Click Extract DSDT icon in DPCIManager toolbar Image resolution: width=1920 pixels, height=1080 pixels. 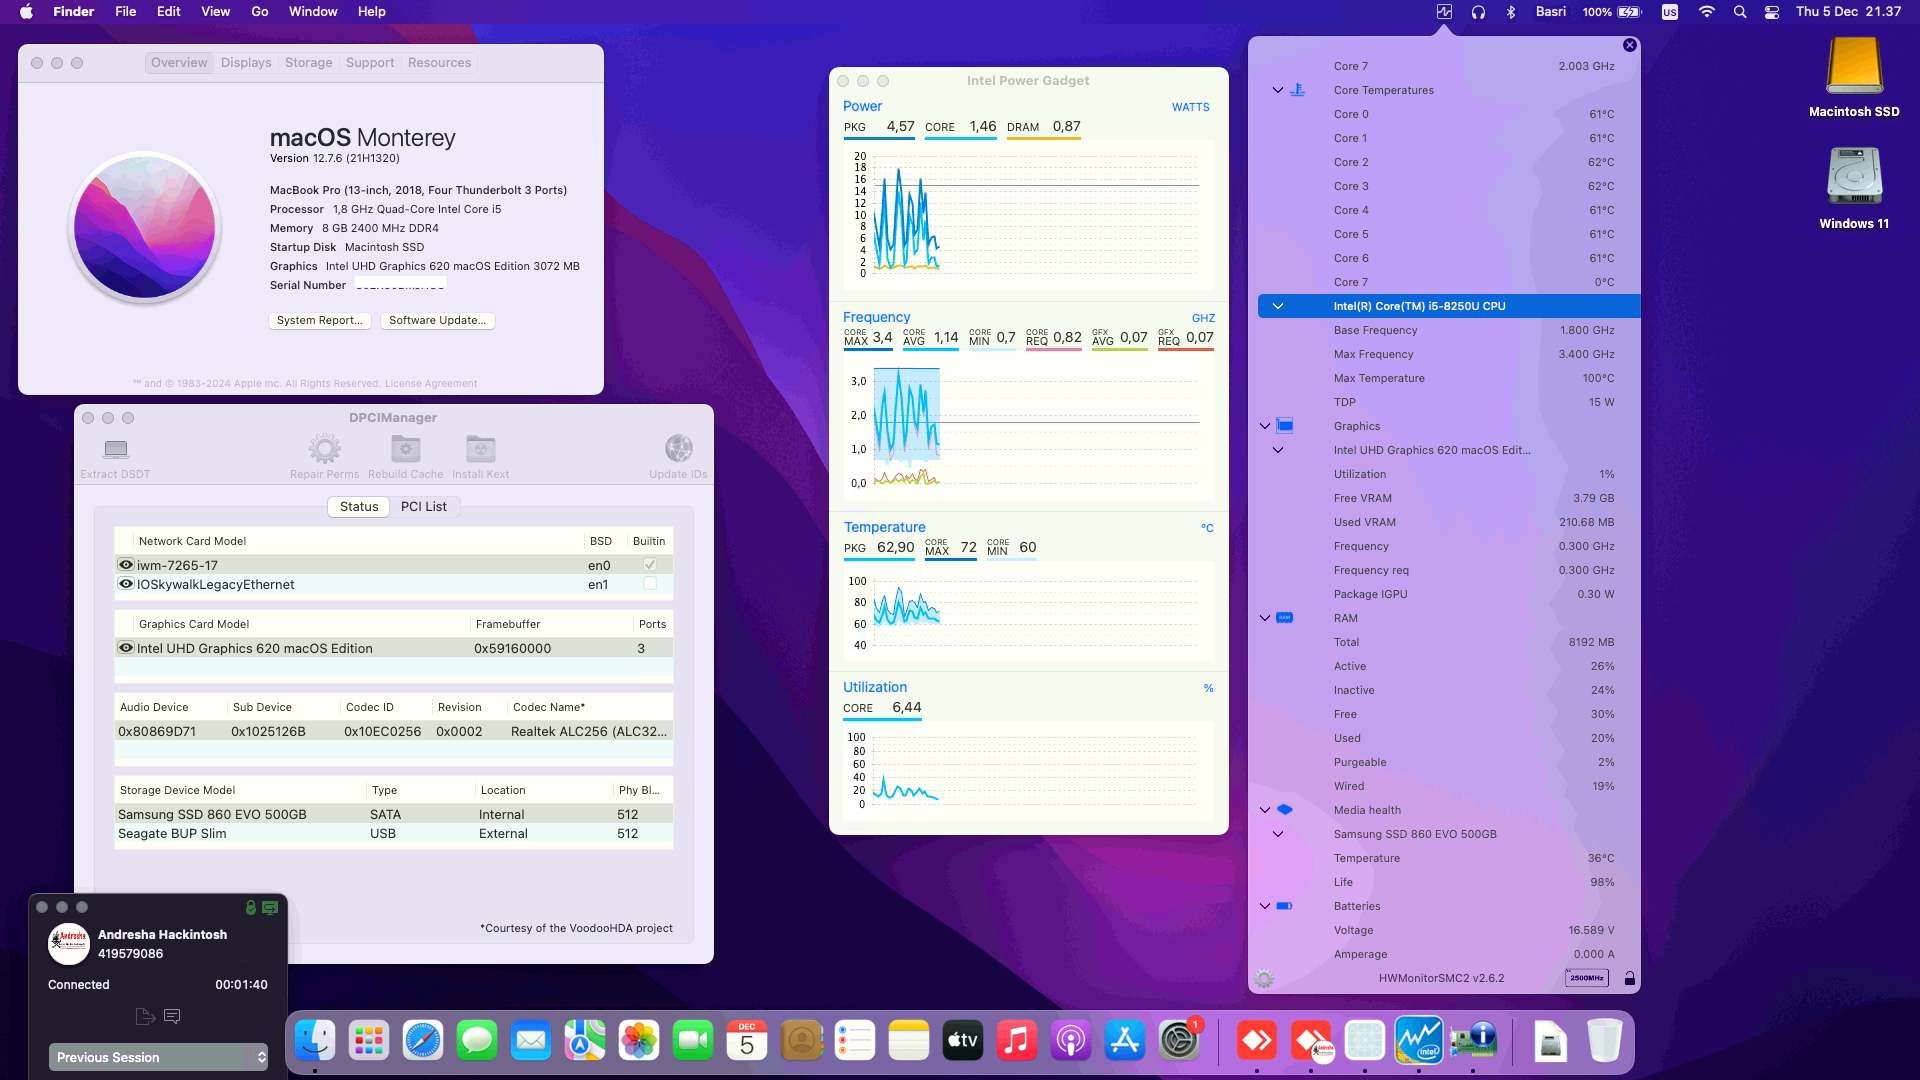click(116, 449)
